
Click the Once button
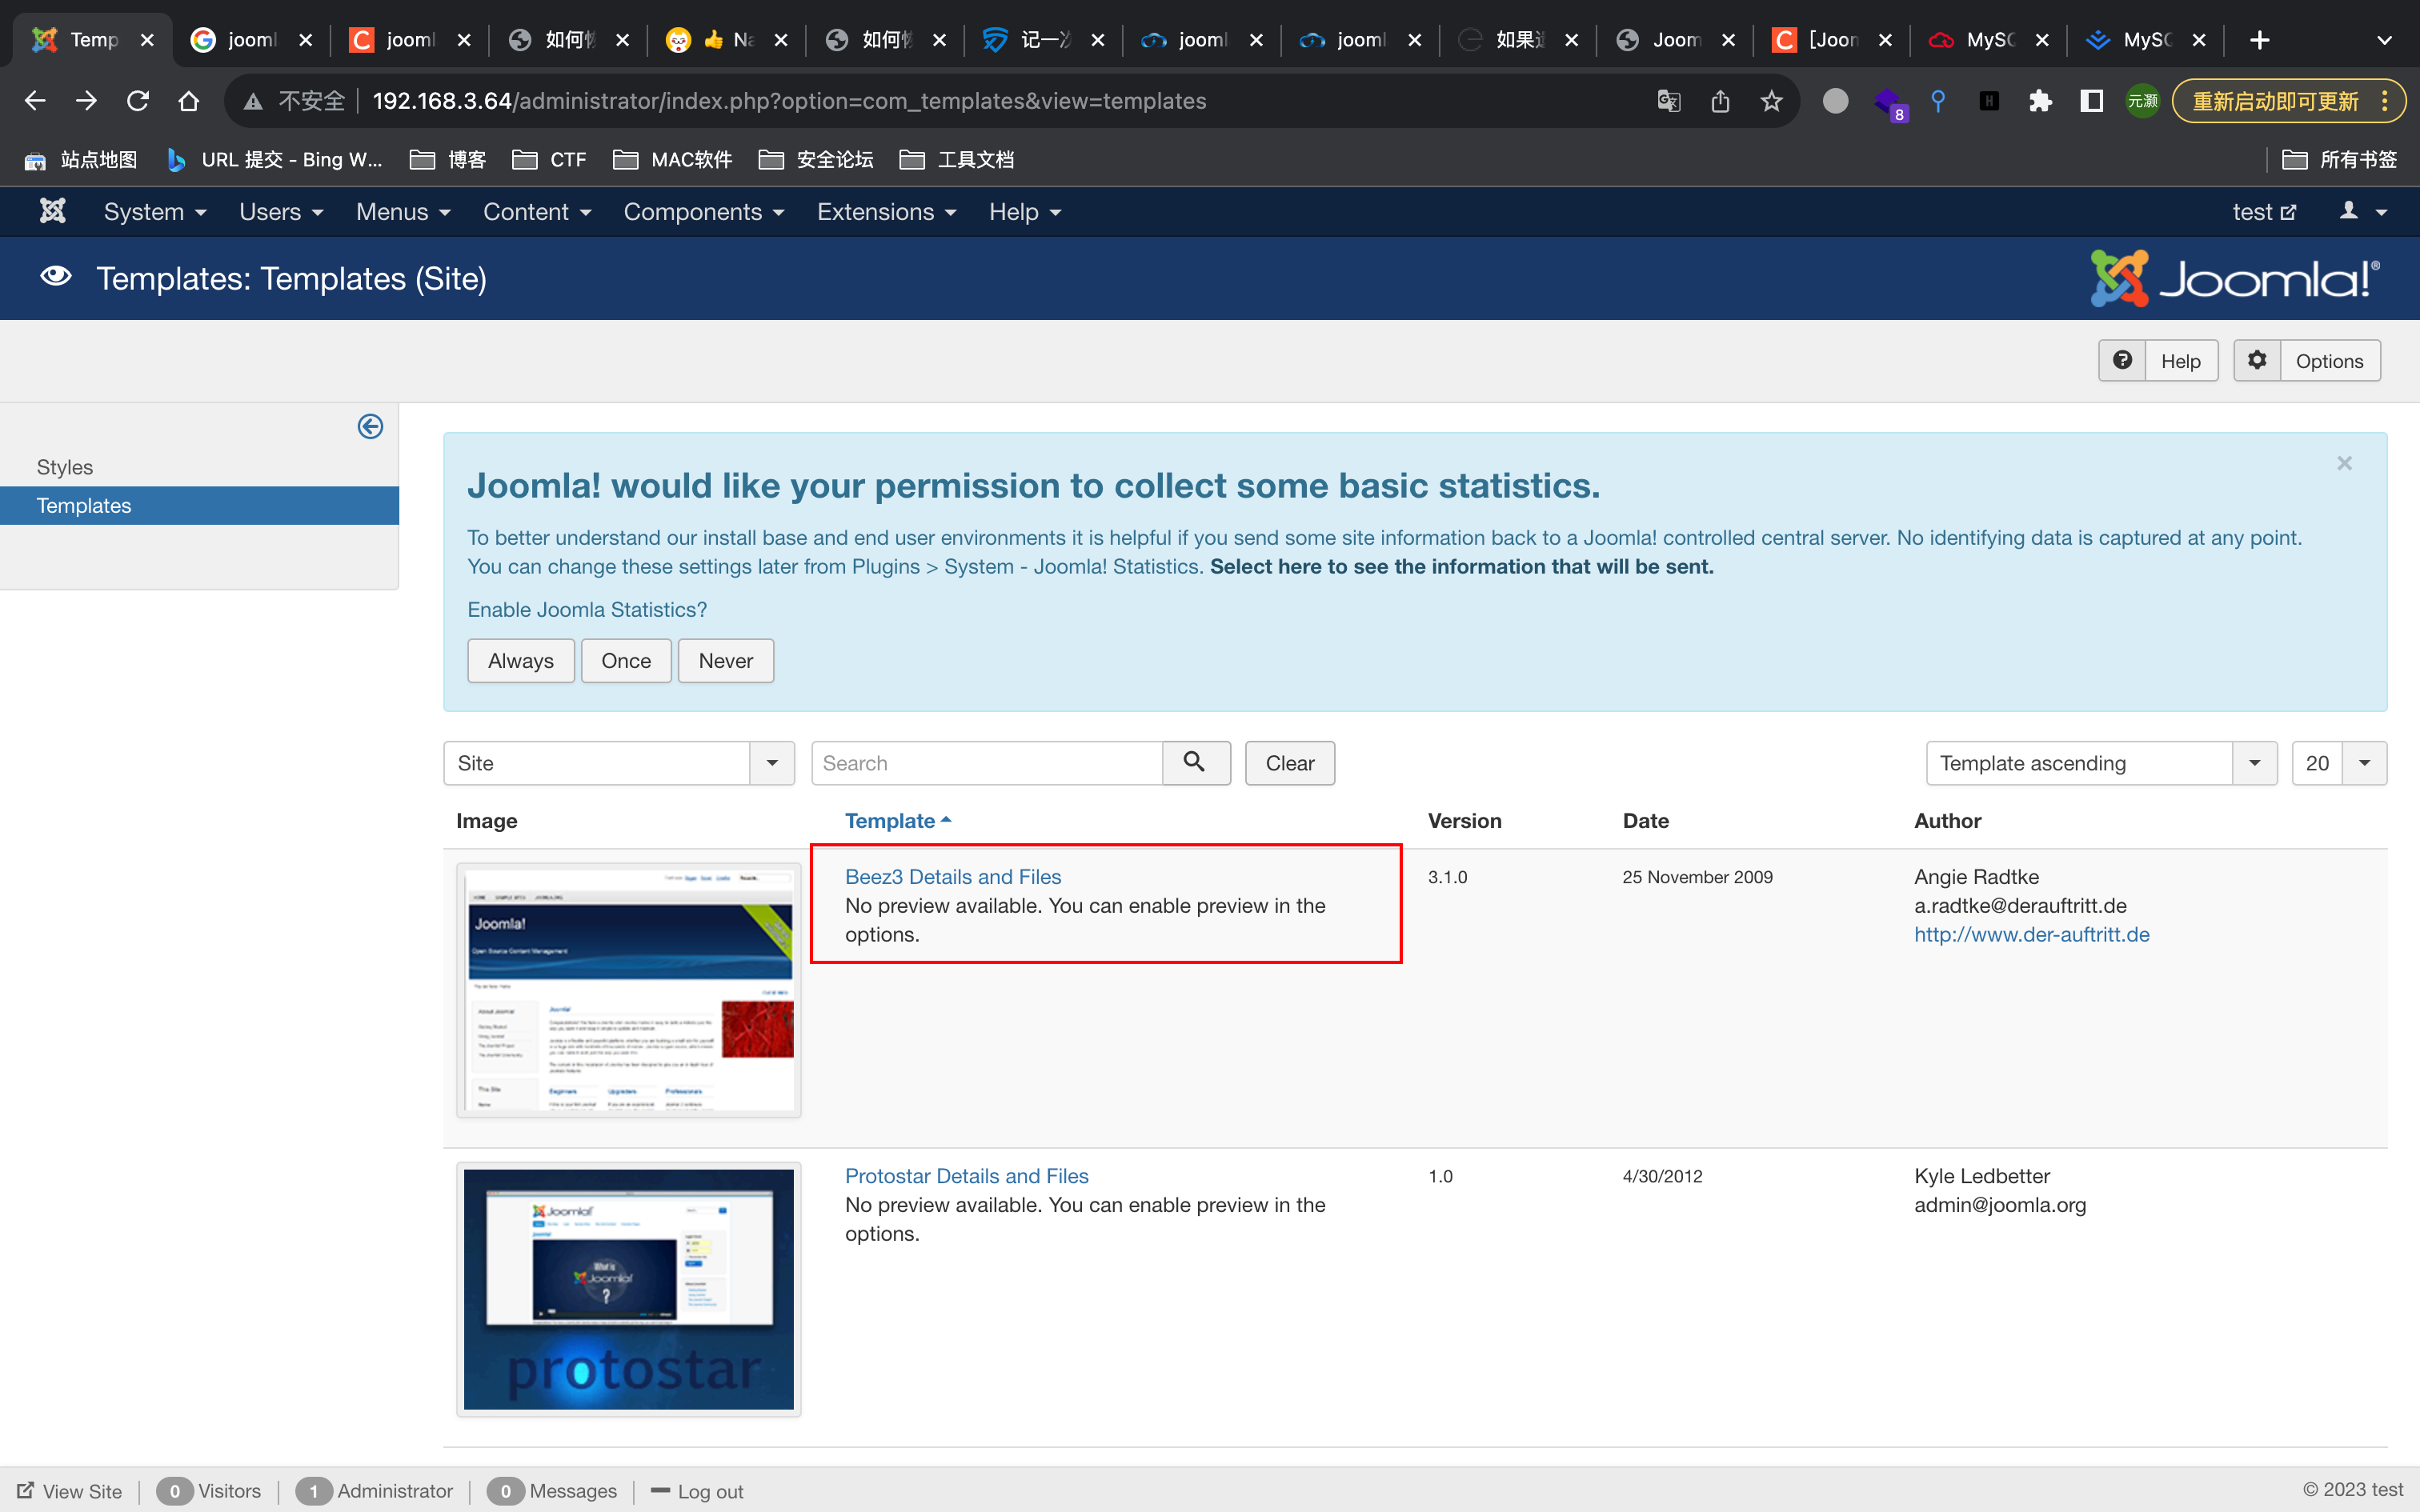tap(626, 661)
